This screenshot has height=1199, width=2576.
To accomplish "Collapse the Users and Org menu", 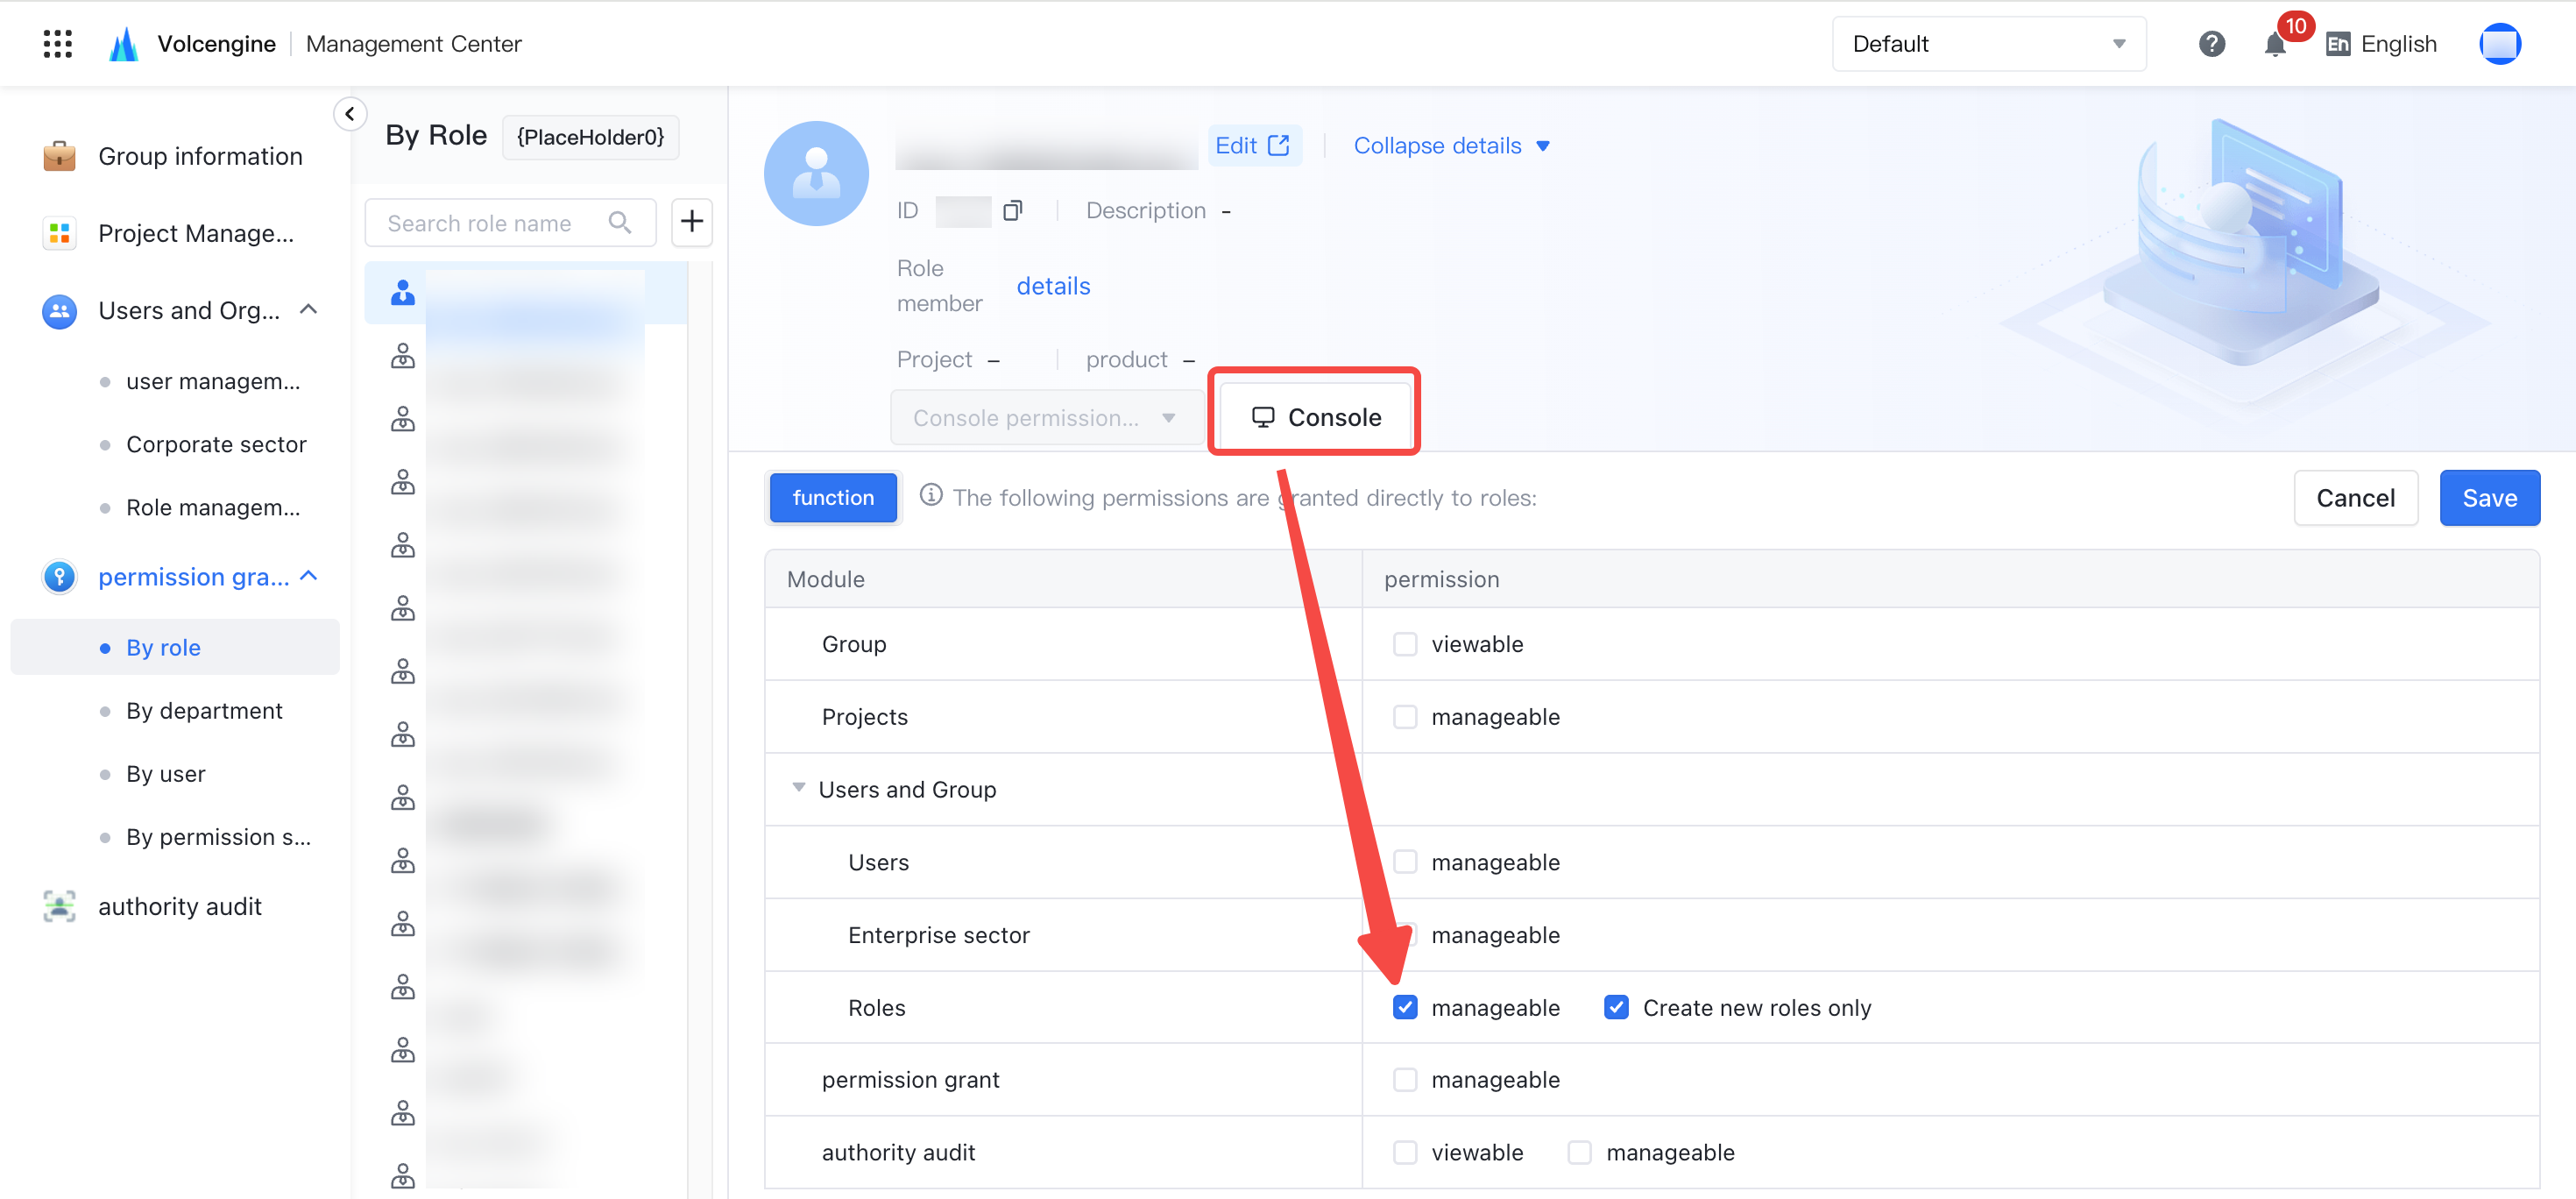I will point(309,310).
